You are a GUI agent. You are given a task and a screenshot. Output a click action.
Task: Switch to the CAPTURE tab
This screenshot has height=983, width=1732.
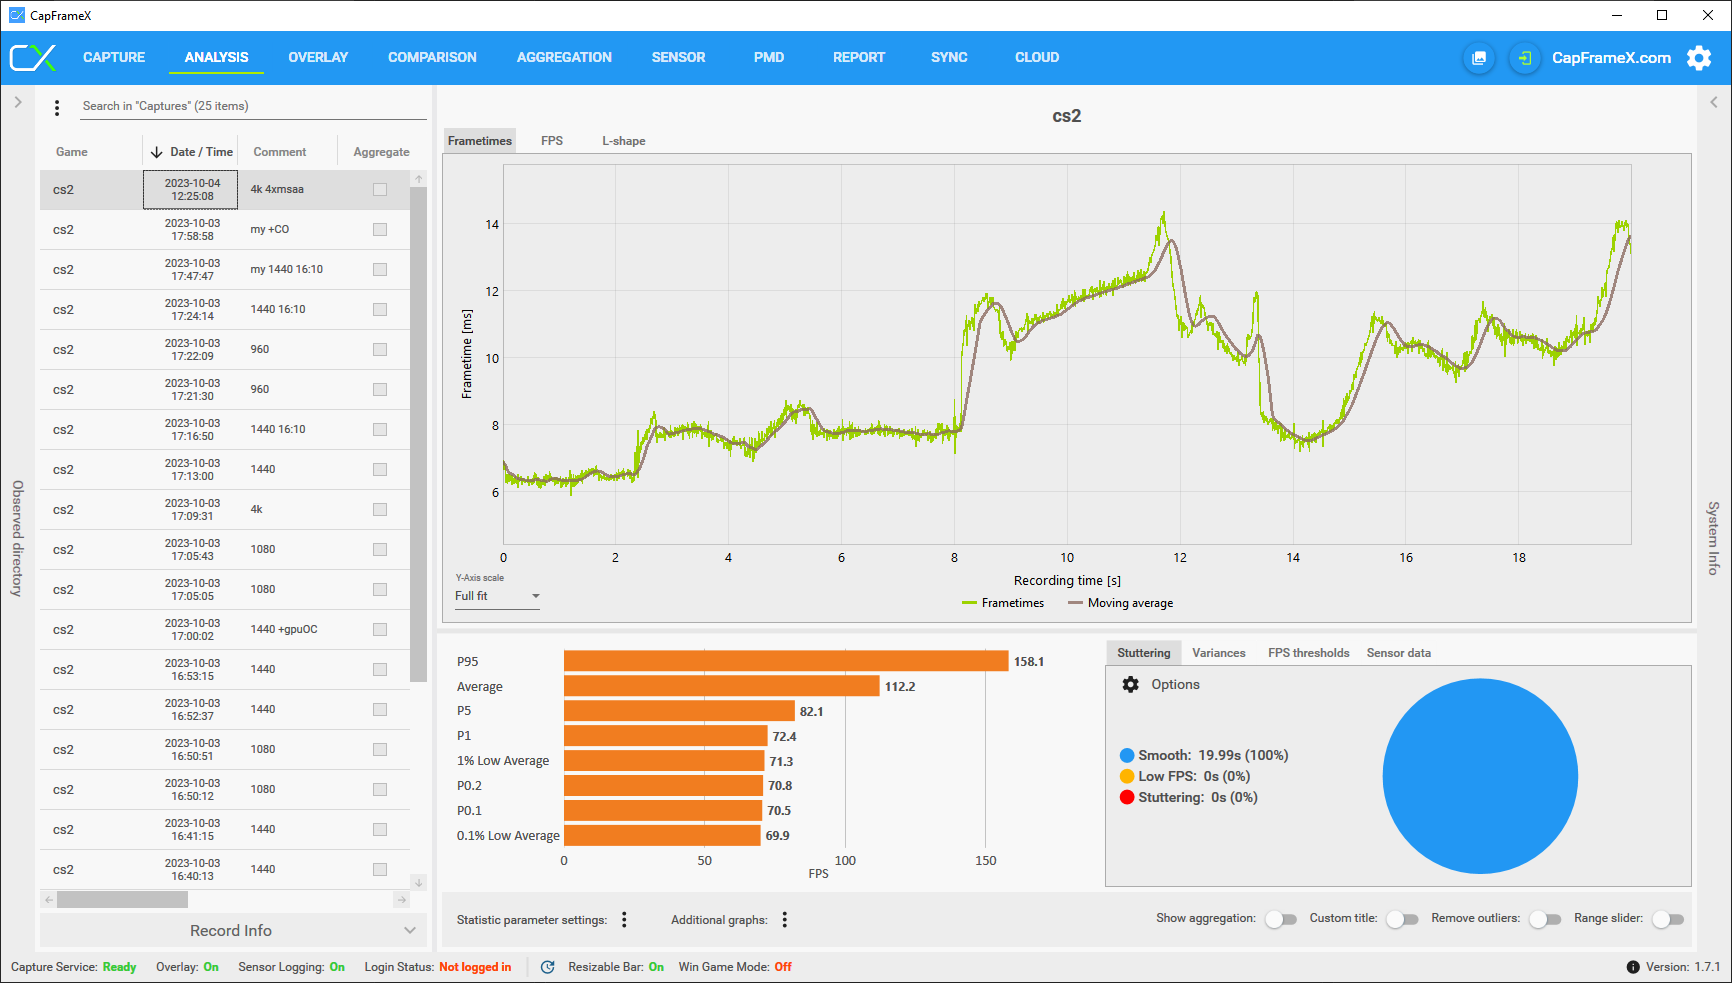(x=114, y=58)
